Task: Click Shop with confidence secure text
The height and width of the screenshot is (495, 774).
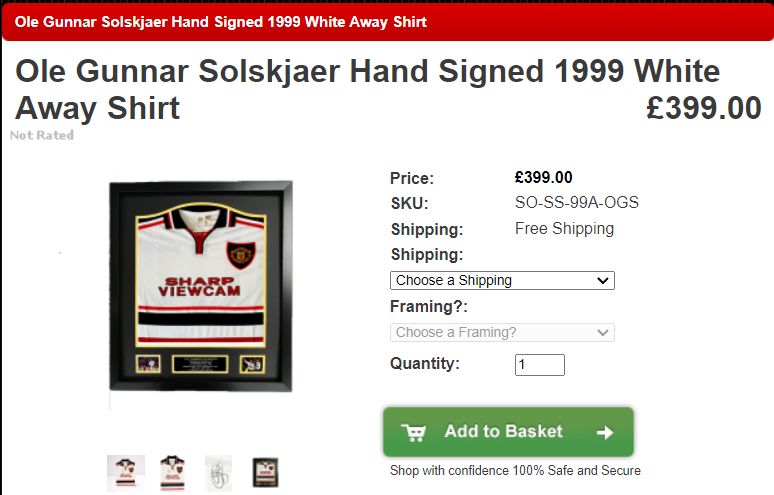Action: [515, 470]
